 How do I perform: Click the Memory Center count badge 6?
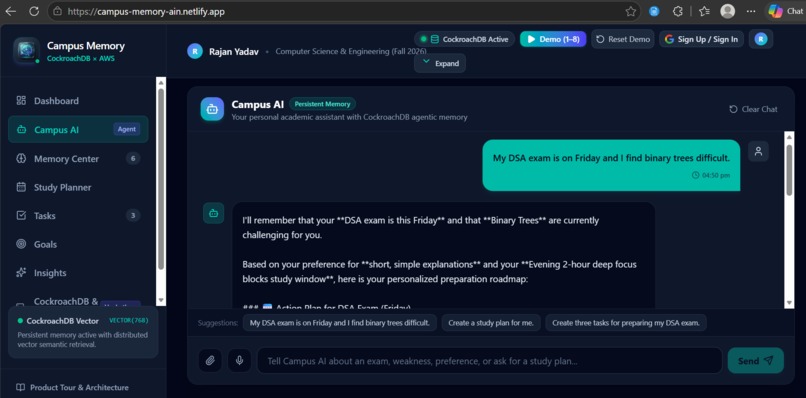tap(133, 158)
